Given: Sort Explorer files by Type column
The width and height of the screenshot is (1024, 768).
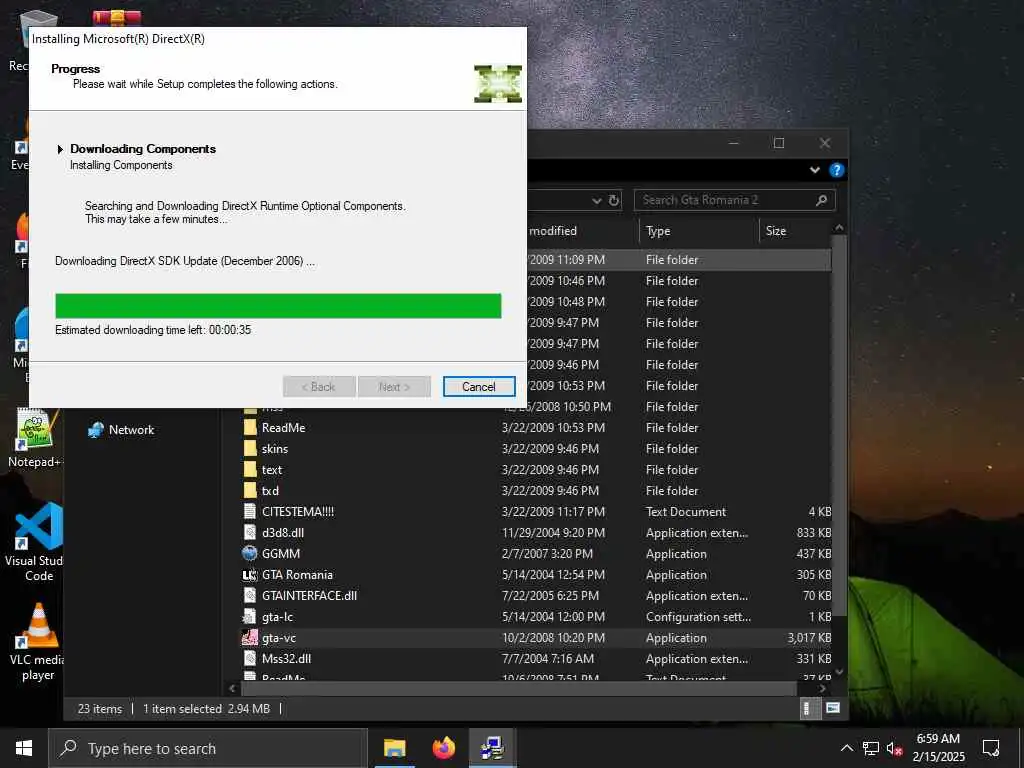Looking at the screenshot, I should (x=698, y=231).
